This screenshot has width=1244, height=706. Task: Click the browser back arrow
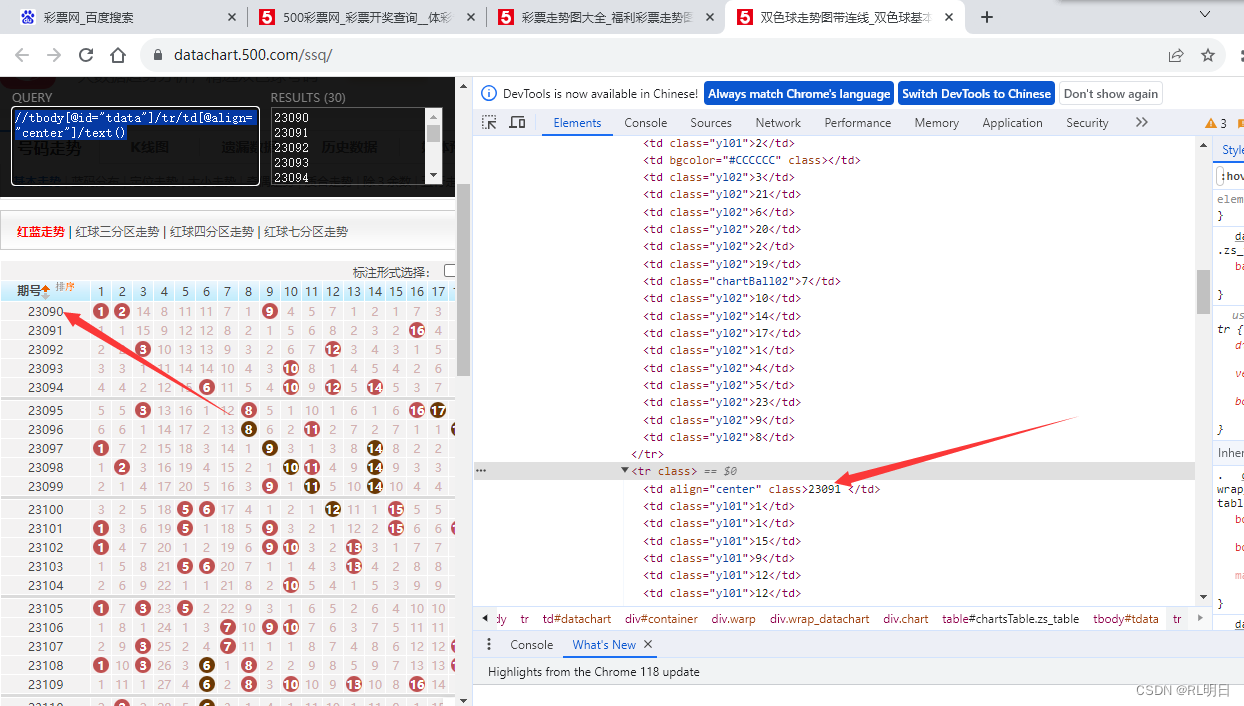[23, 55]
